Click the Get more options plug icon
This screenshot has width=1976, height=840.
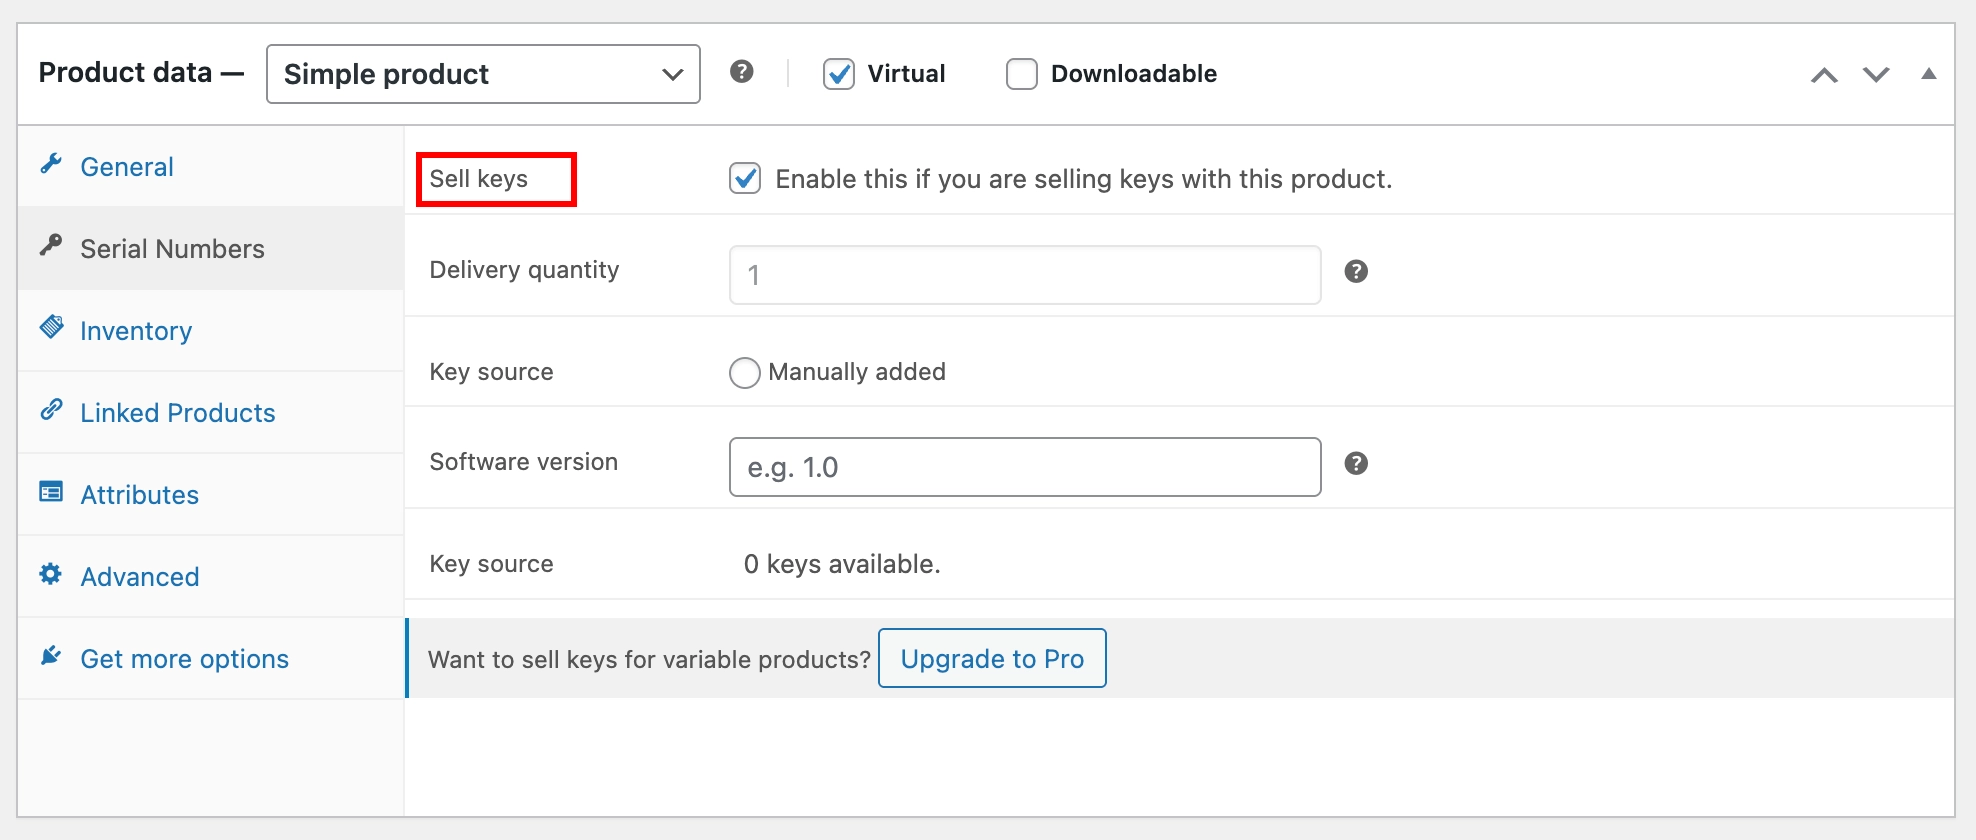pyautogui.click(x=51, y=656)
